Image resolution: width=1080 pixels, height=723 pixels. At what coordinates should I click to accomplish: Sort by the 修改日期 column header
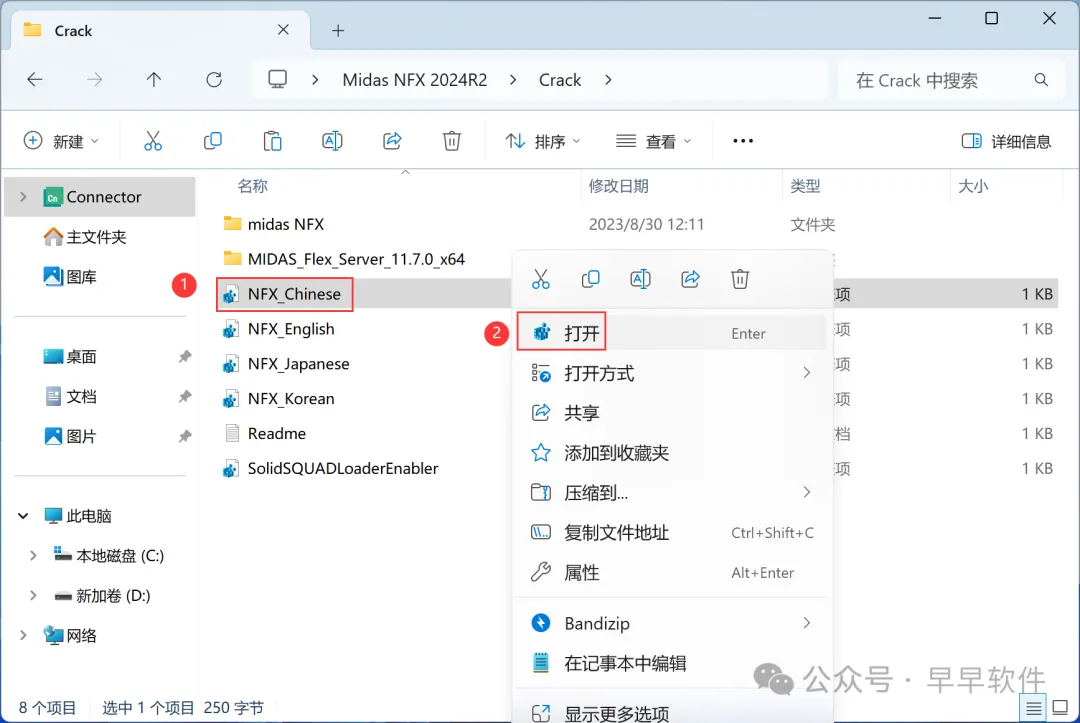[618, 186]
